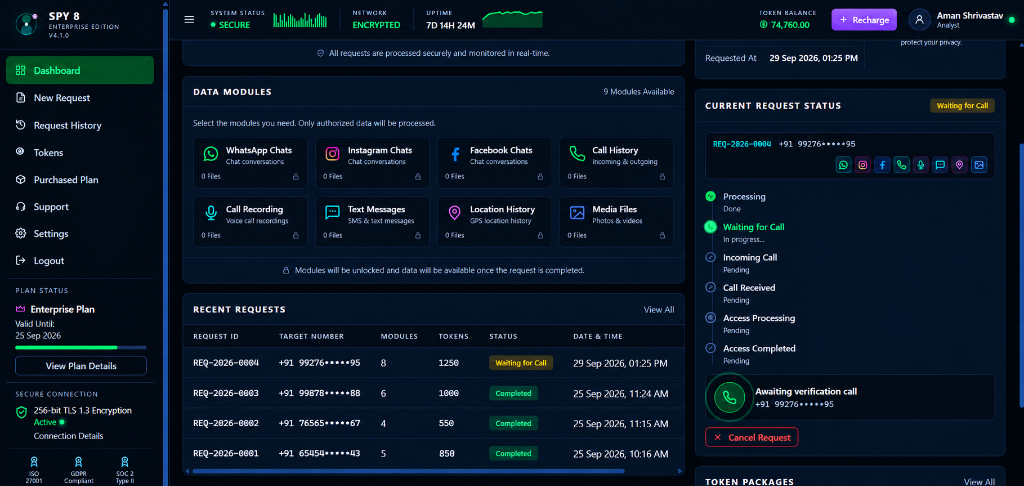
Task: Select request row REQ-2026-0004
Action: [434, 363]
